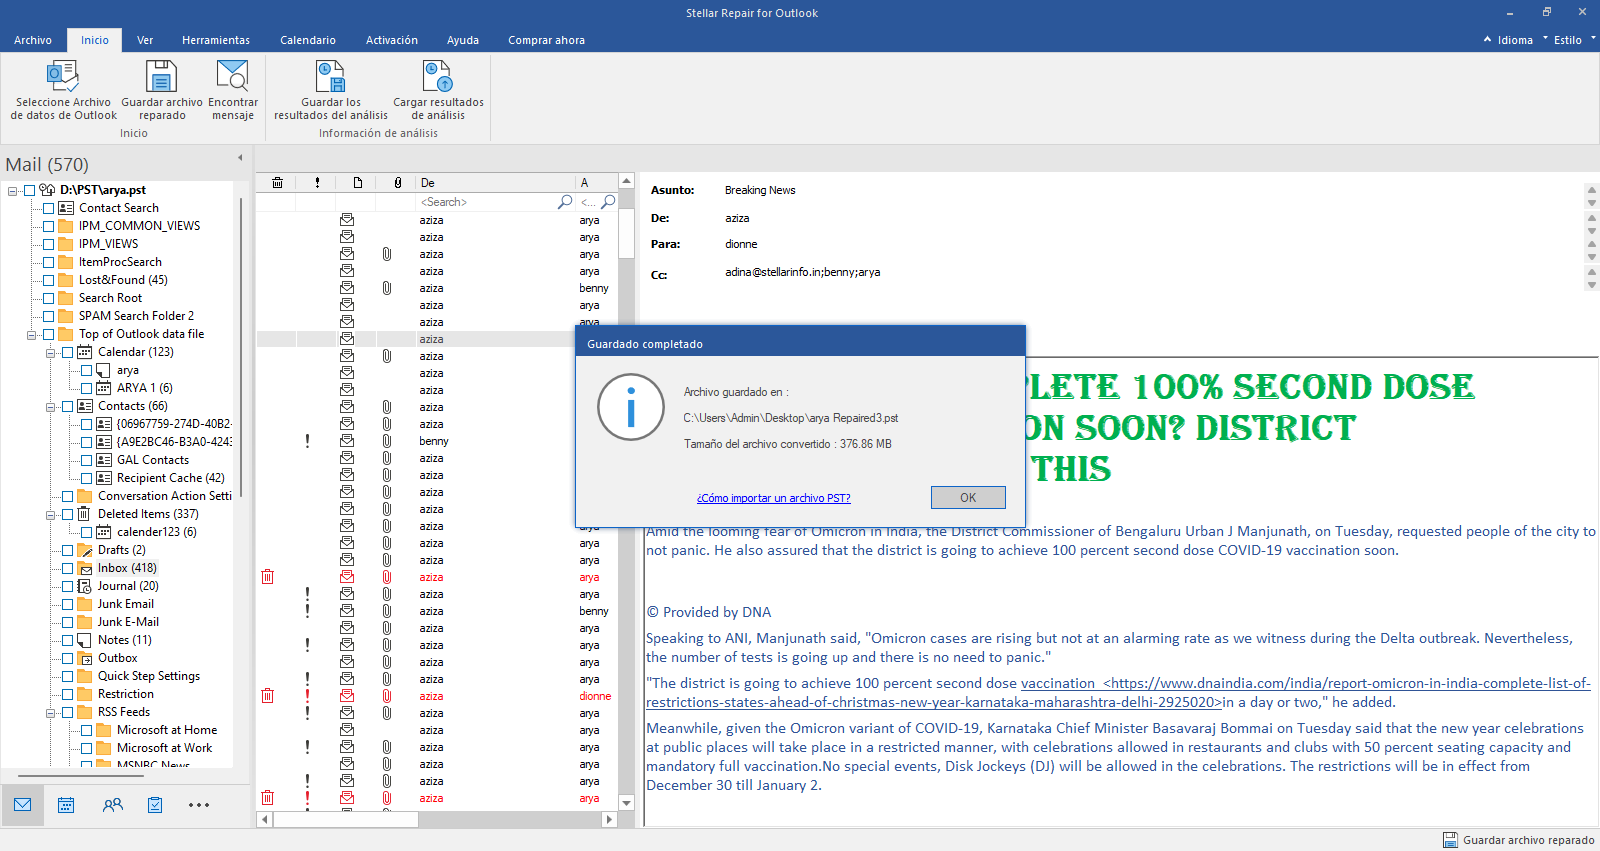
Task: Toggle Calendar (123) checkbox
Action: click(x=67, y=352)
